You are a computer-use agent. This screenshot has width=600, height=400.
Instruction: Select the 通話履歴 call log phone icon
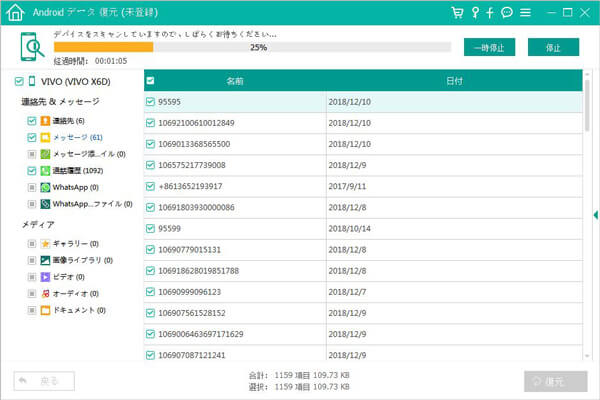click(x=45, y=171)
